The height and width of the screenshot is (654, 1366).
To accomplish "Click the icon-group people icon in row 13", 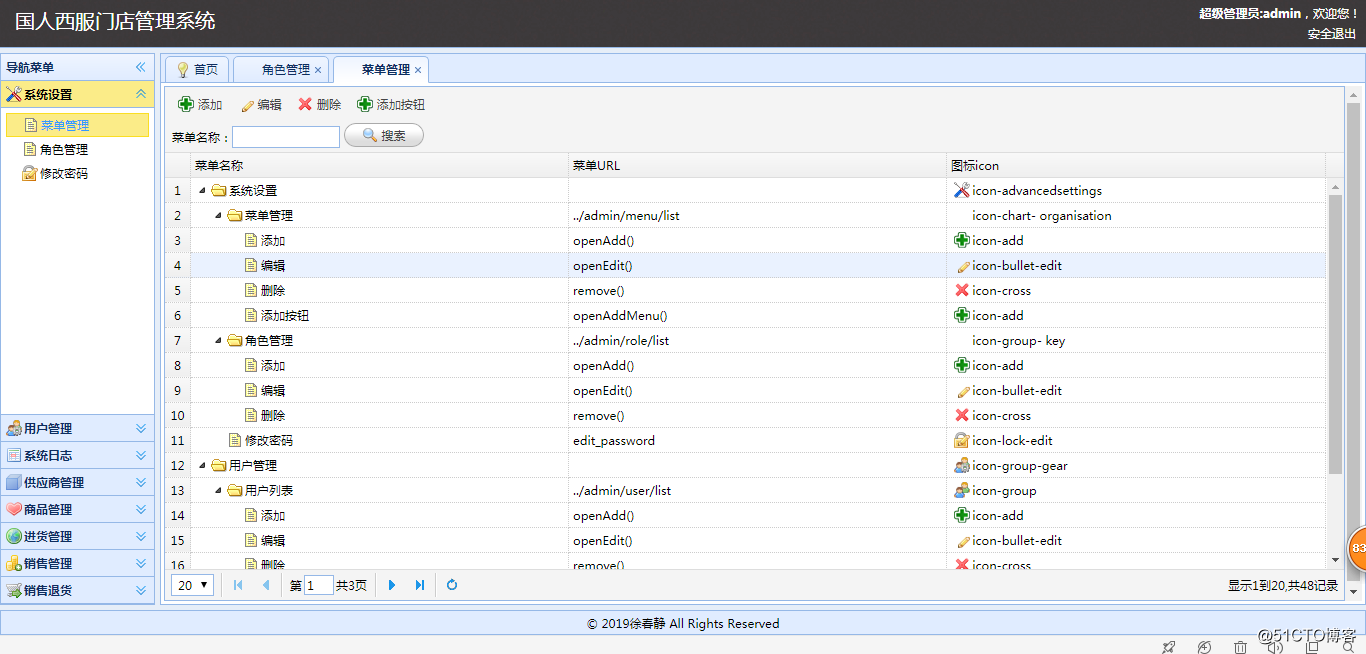I will (x=962, y=490).
